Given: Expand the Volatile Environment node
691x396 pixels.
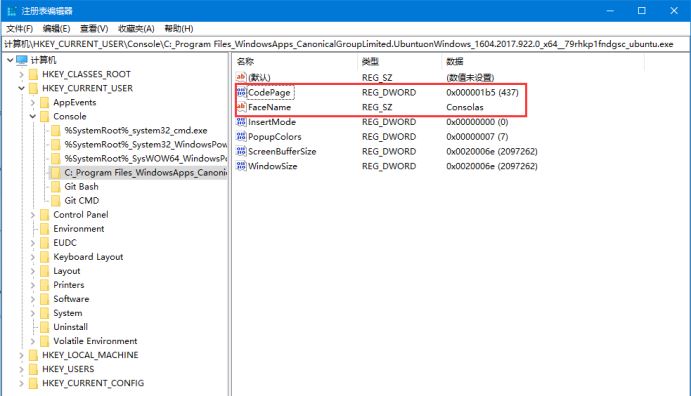Looking at the screenshot, I should tap(33, 341).
